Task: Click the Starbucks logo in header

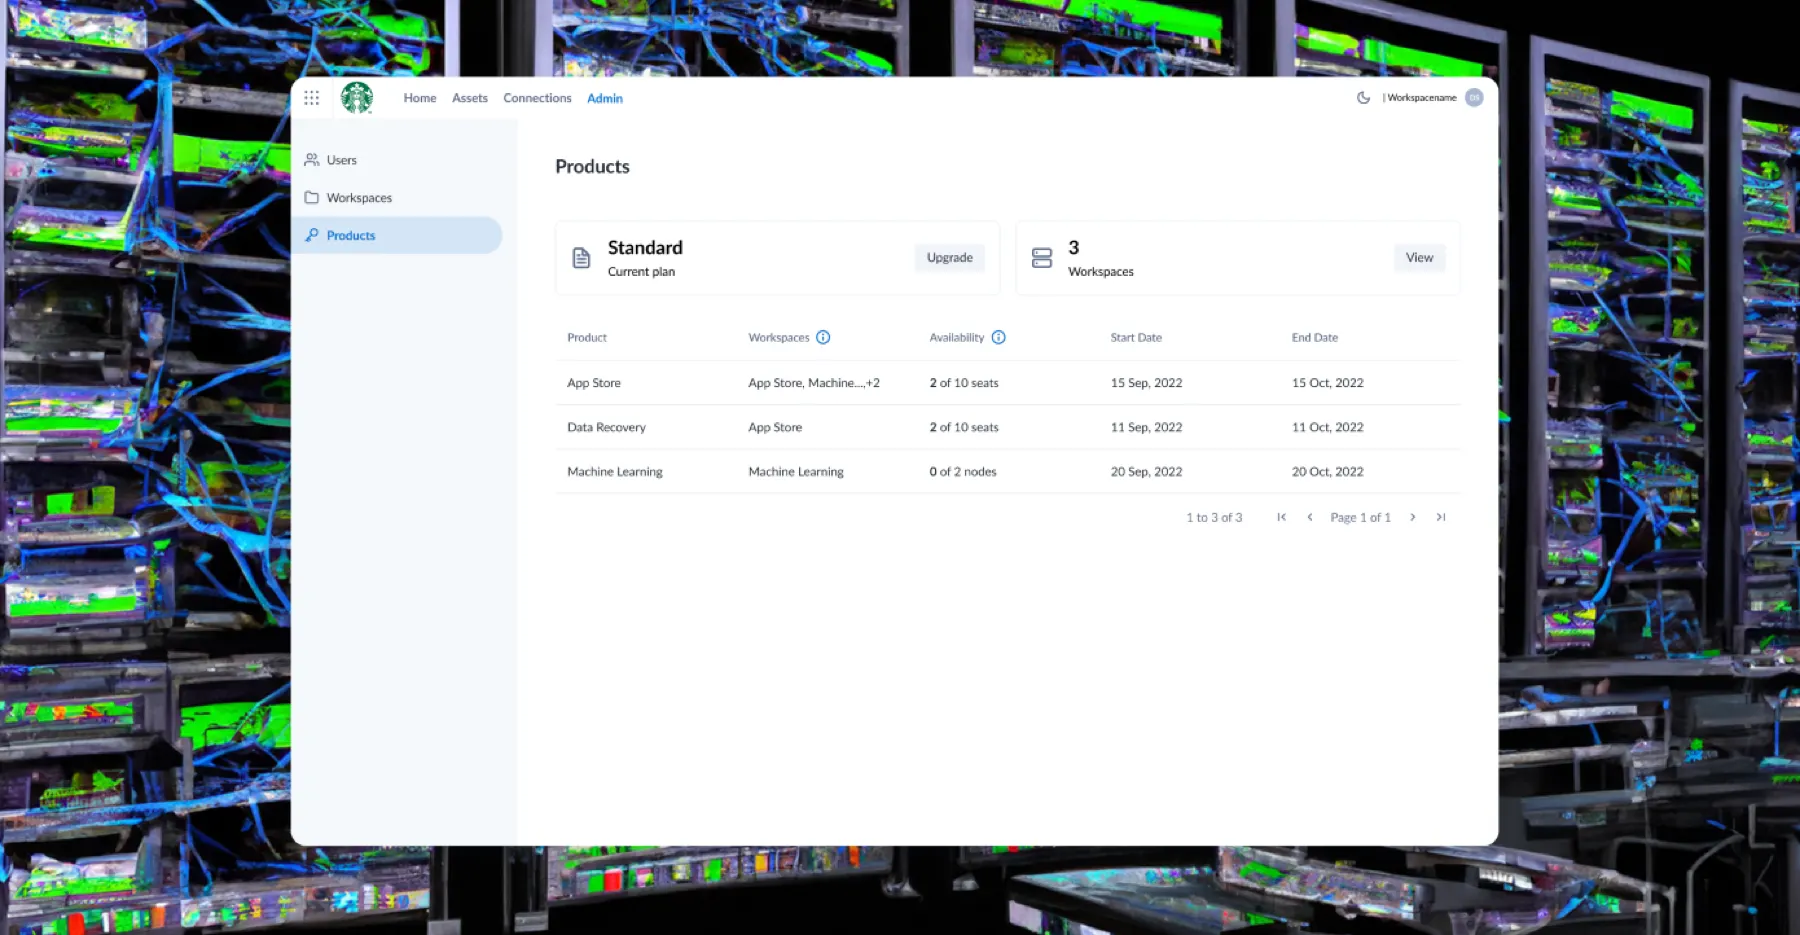Action: click(357, 98)
